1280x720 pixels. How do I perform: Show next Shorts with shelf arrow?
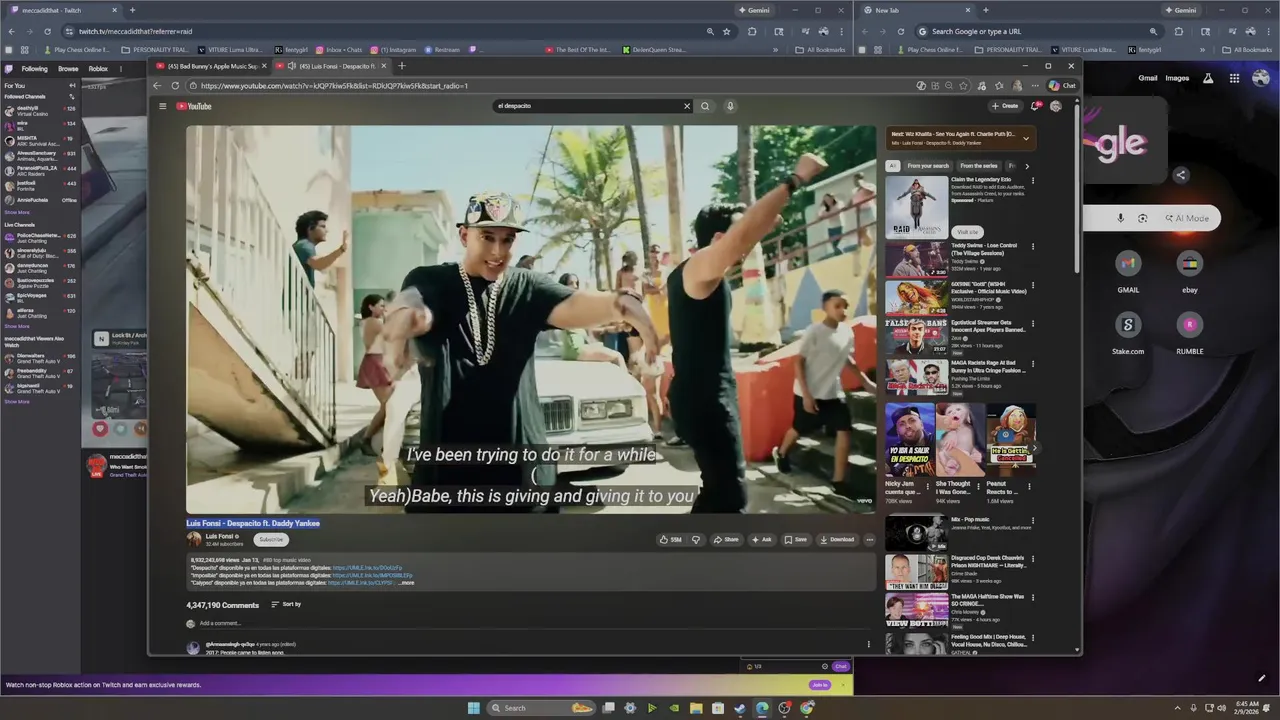click(1033, 448)
